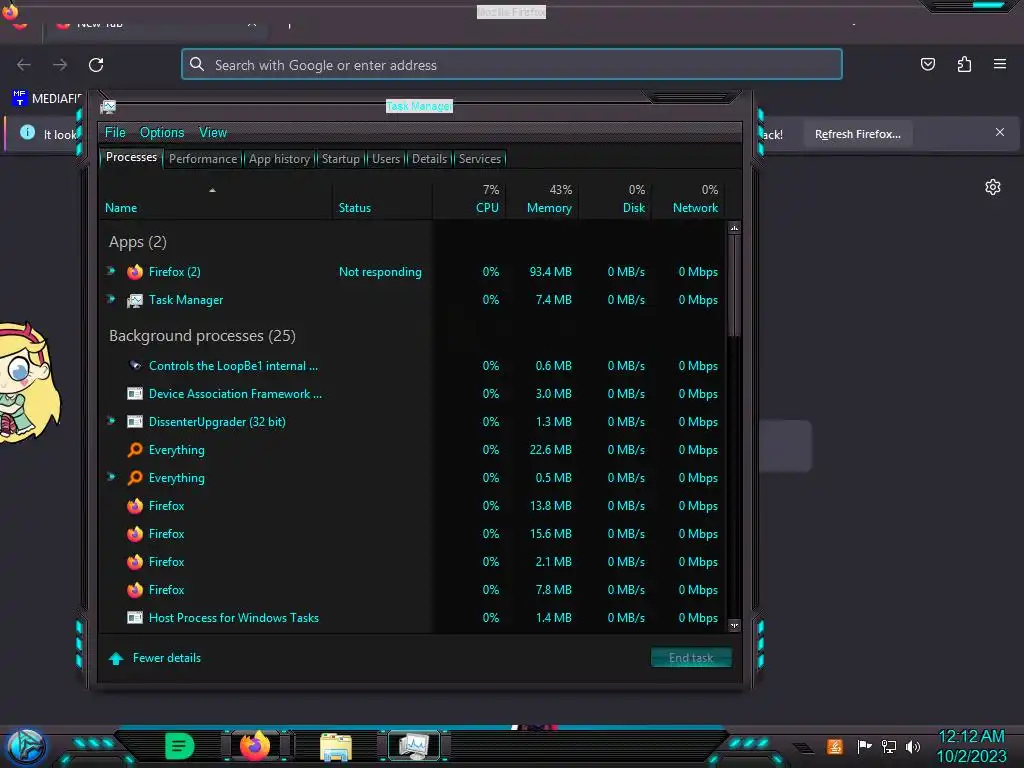Image resolution: width=1024 pixels, height=768 pixels.
Task: Click Firefox memory value 93.4 MB
Action: 551,272
